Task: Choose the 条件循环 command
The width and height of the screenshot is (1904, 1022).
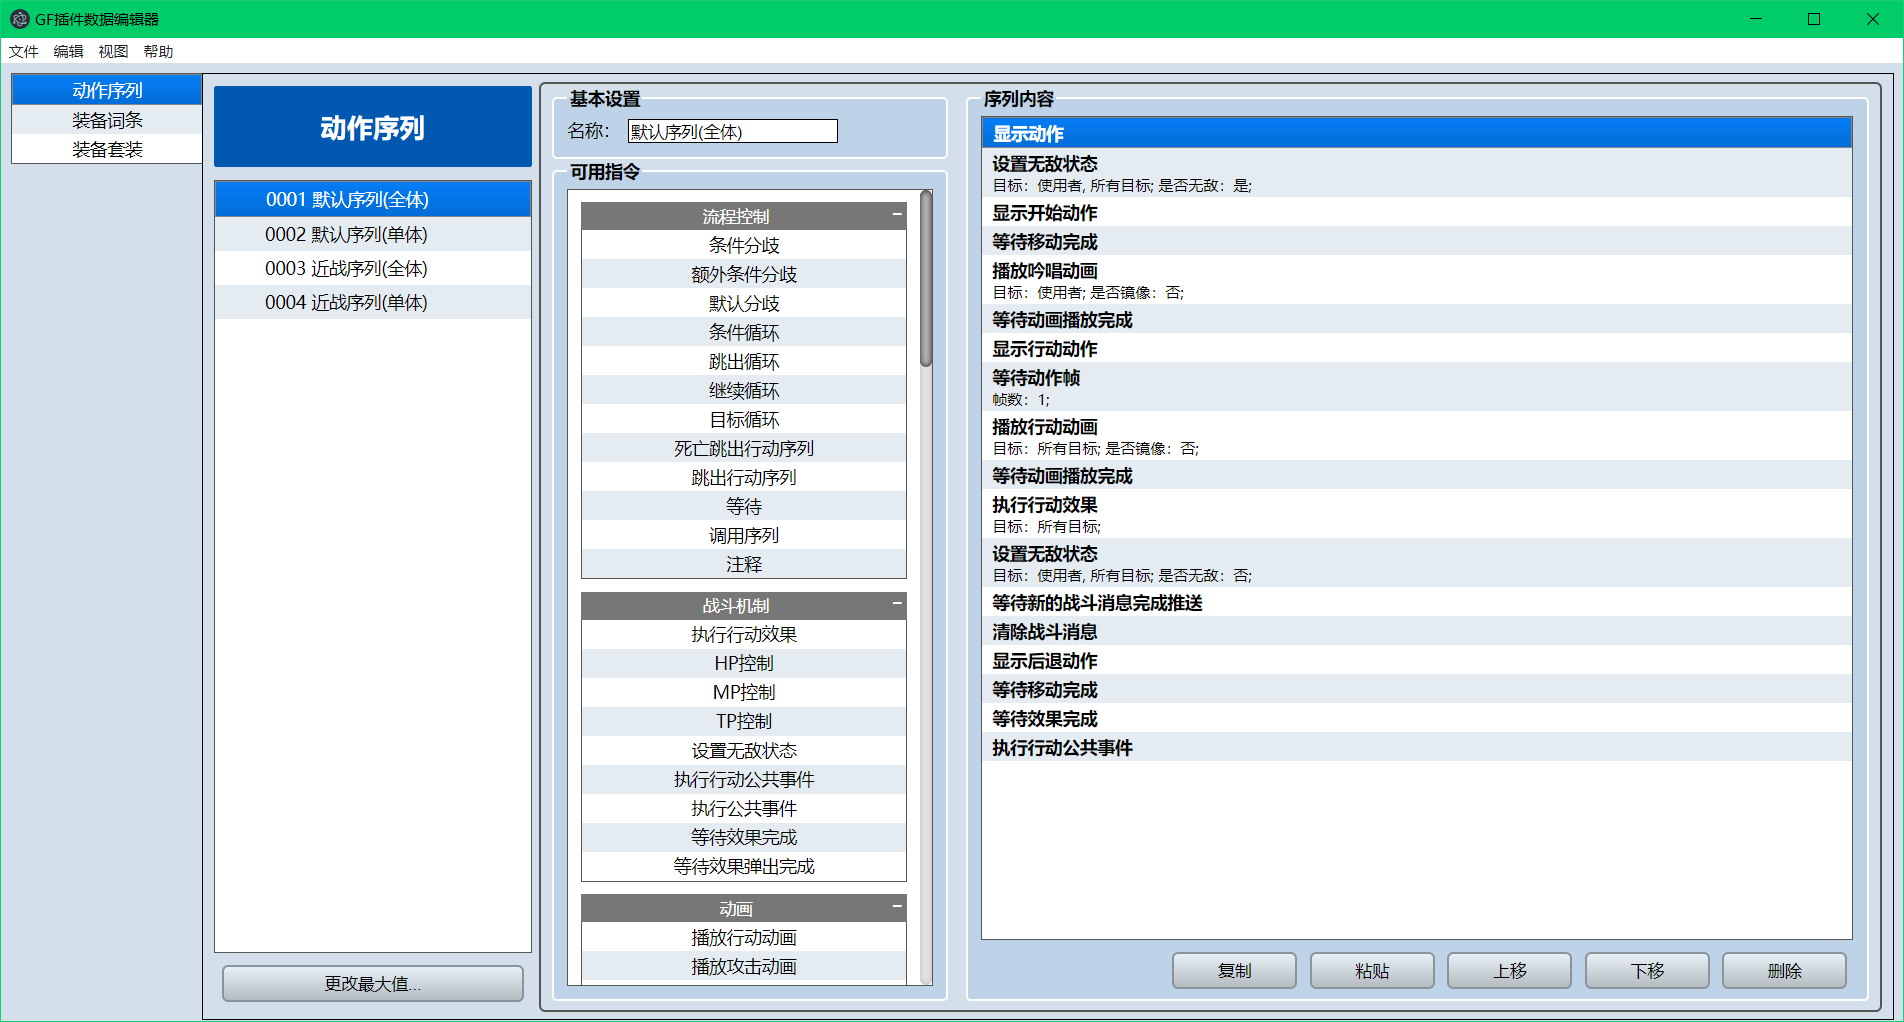Action: 744,332
